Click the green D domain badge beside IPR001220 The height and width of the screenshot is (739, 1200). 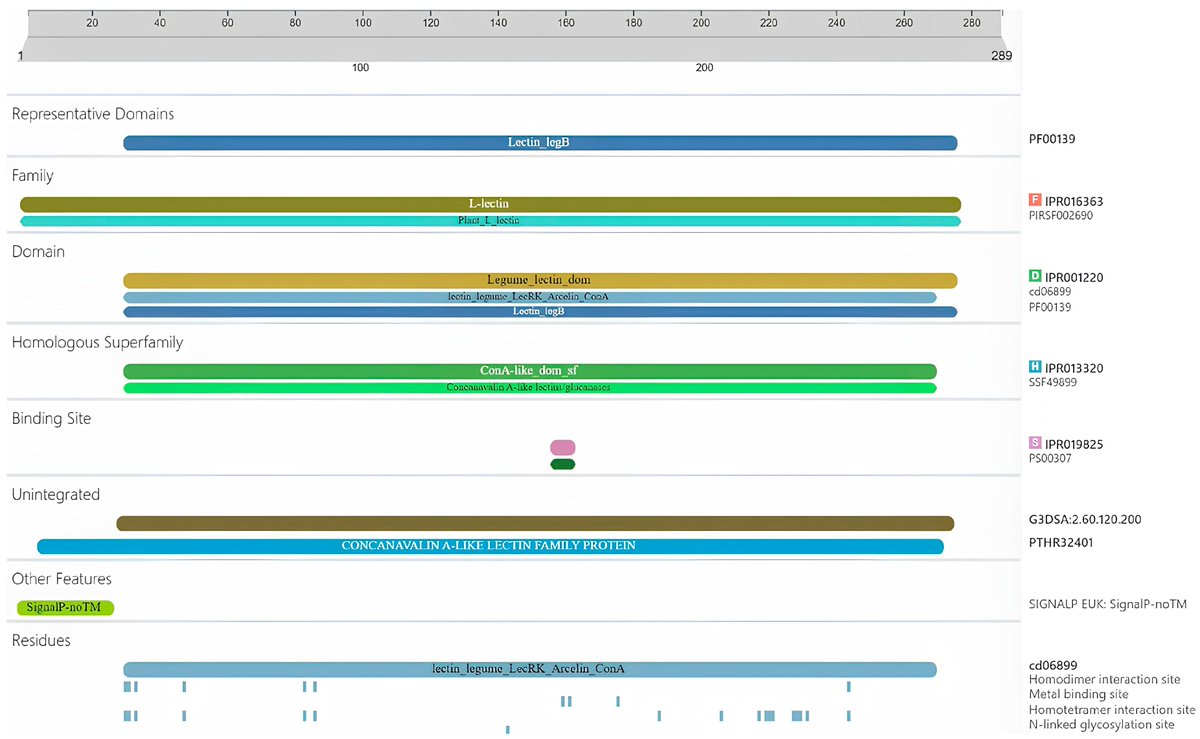(1036, 275)
